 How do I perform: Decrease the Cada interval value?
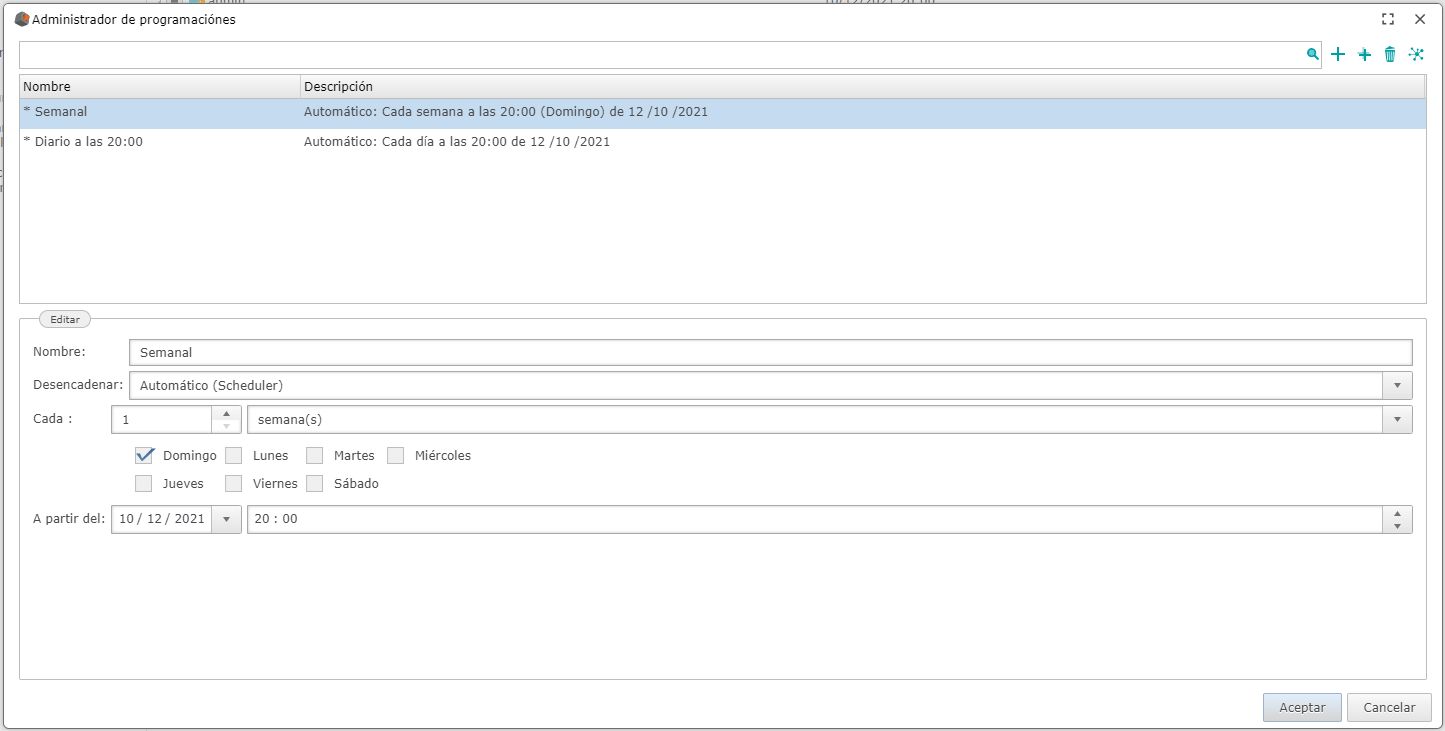coord(227,426)
